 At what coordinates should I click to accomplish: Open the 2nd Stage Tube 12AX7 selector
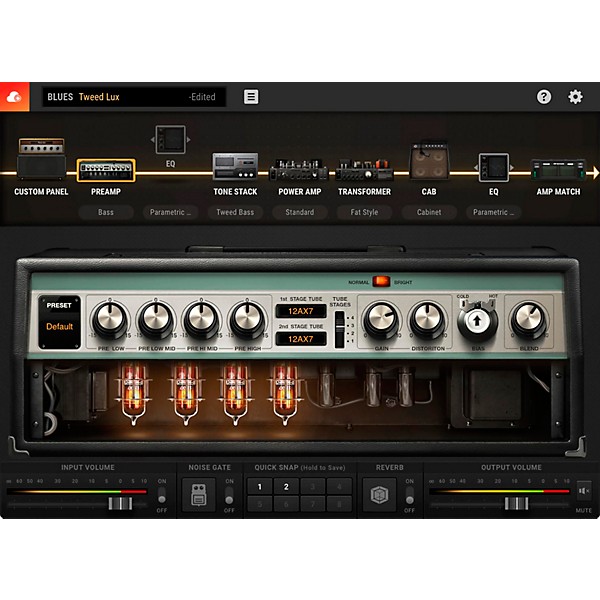pyautogui.click(x=300, y=339)
